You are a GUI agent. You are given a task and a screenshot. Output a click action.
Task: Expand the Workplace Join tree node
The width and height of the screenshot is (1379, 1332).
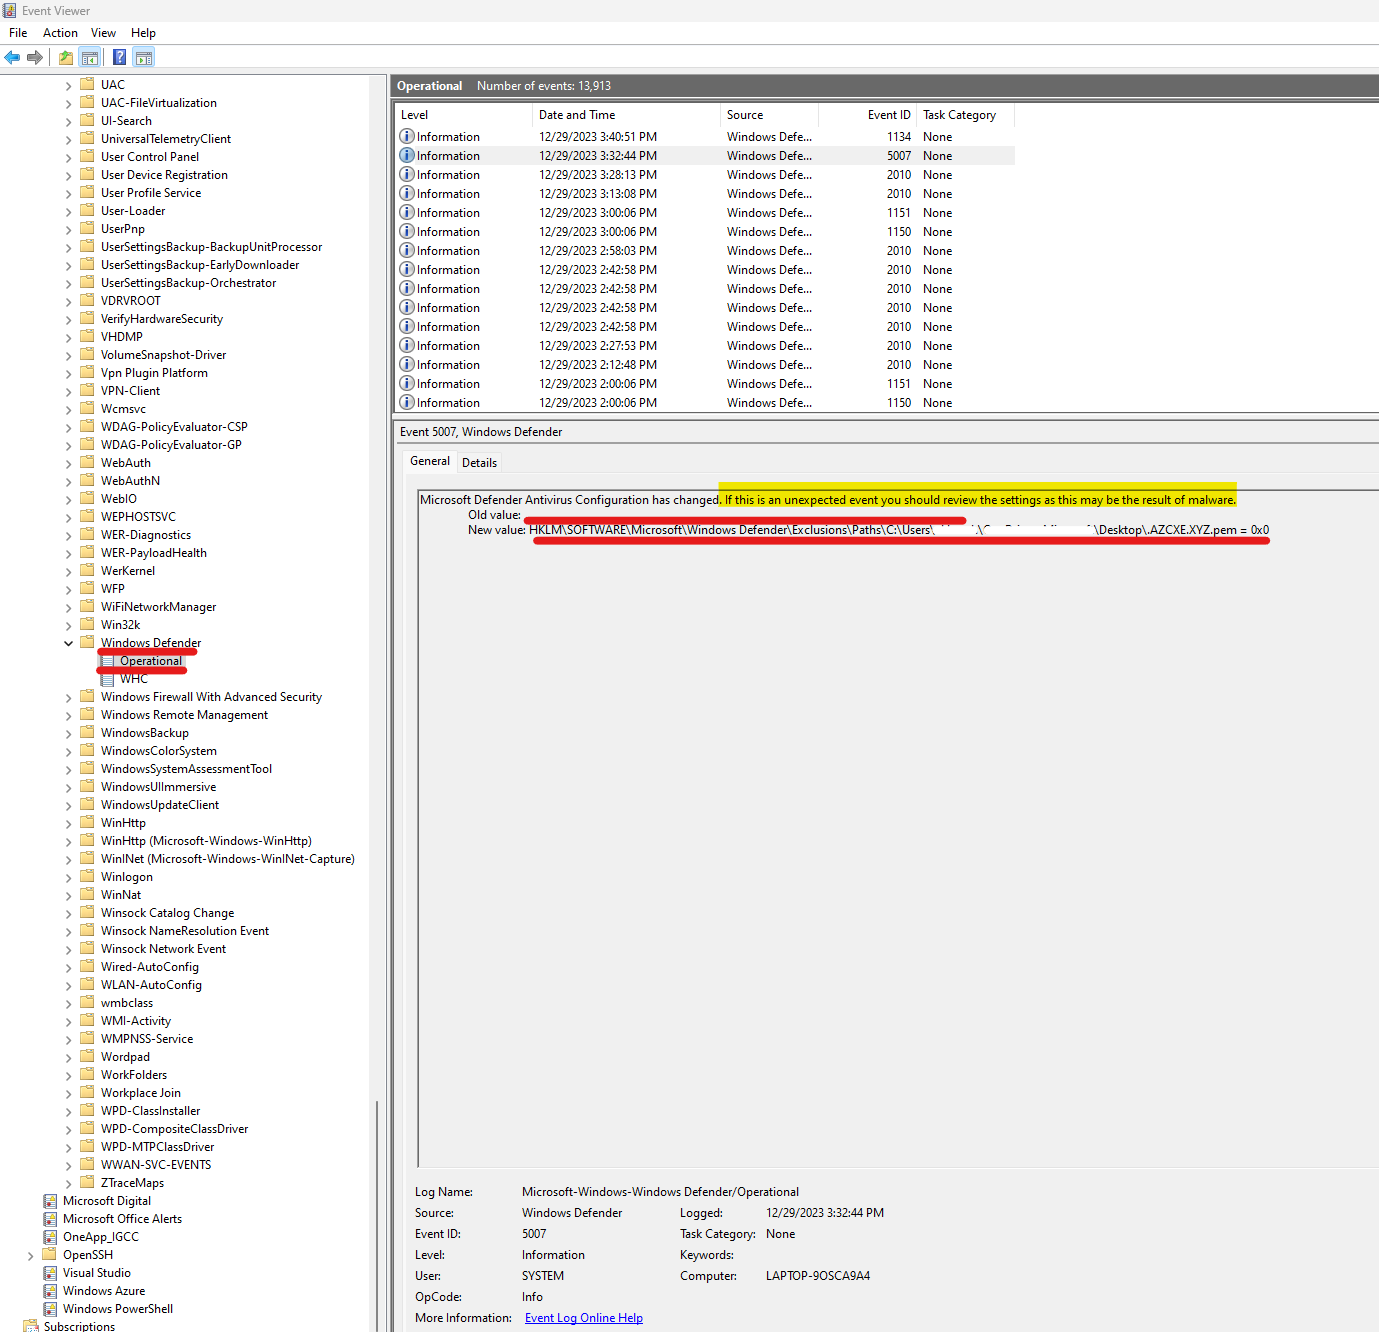tap(69, 1093)
